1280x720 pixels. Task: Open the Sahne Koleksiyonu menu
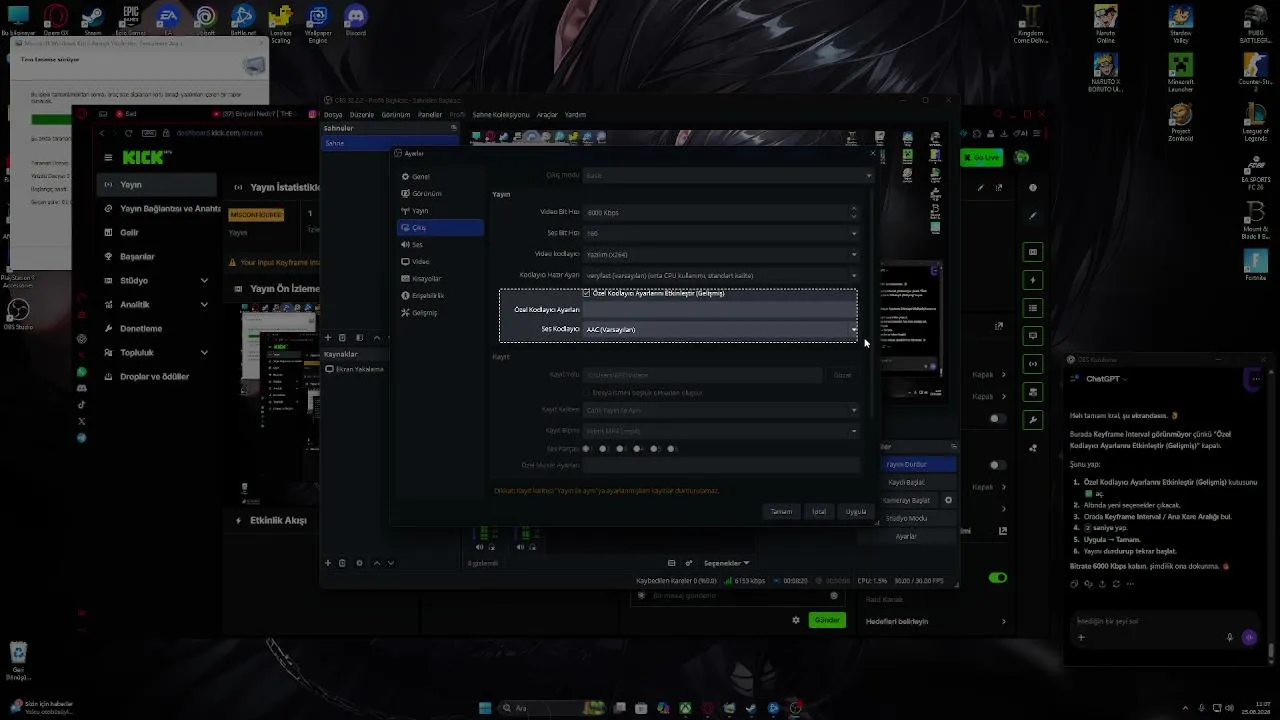501,115
